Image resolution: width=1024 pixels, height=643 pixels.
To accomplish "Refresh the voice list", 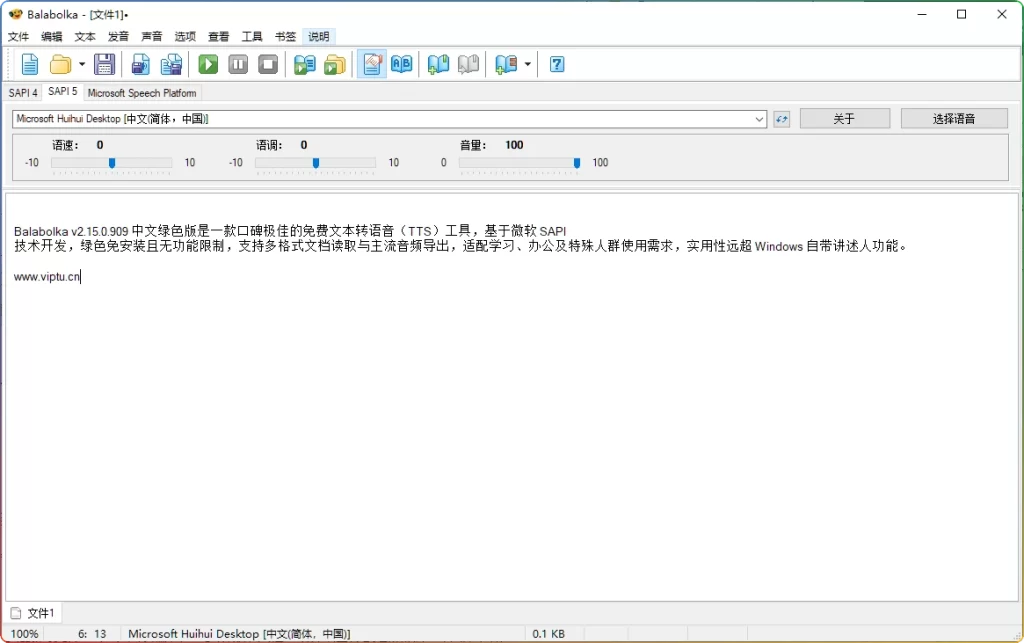I will [781, 118].
